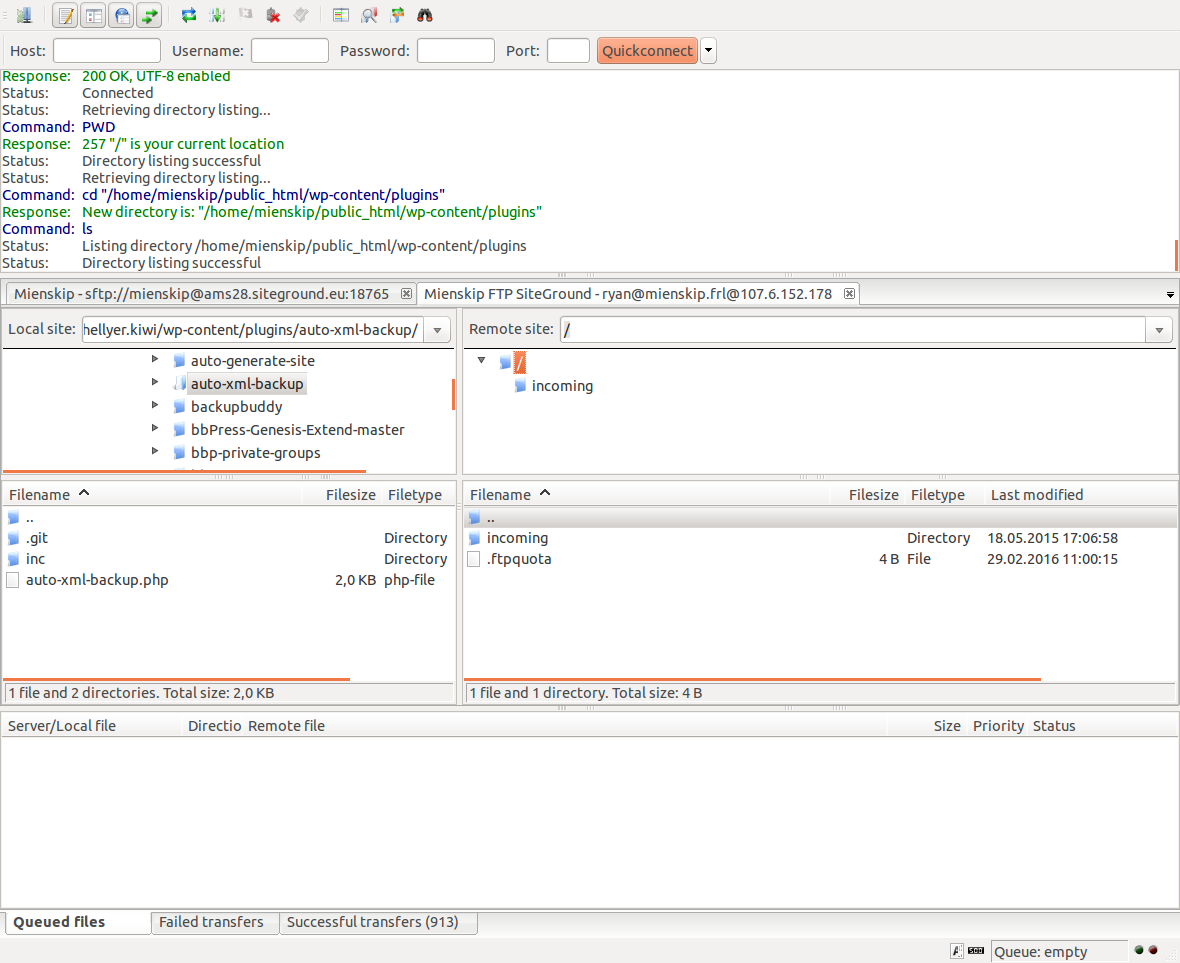This screenshot has width=1180, height=963.
Task: Expand the auto-generate-site folder
Action: 155,359
